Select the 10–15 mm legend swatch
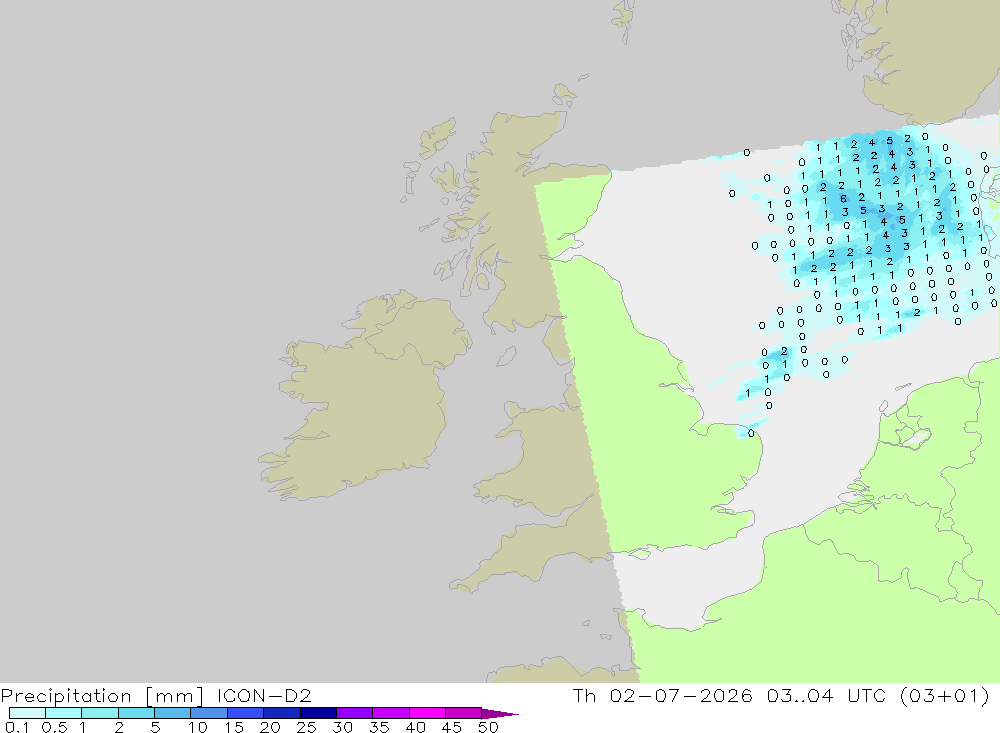The width and height of the screenshot is (1000, 733). 209,713
